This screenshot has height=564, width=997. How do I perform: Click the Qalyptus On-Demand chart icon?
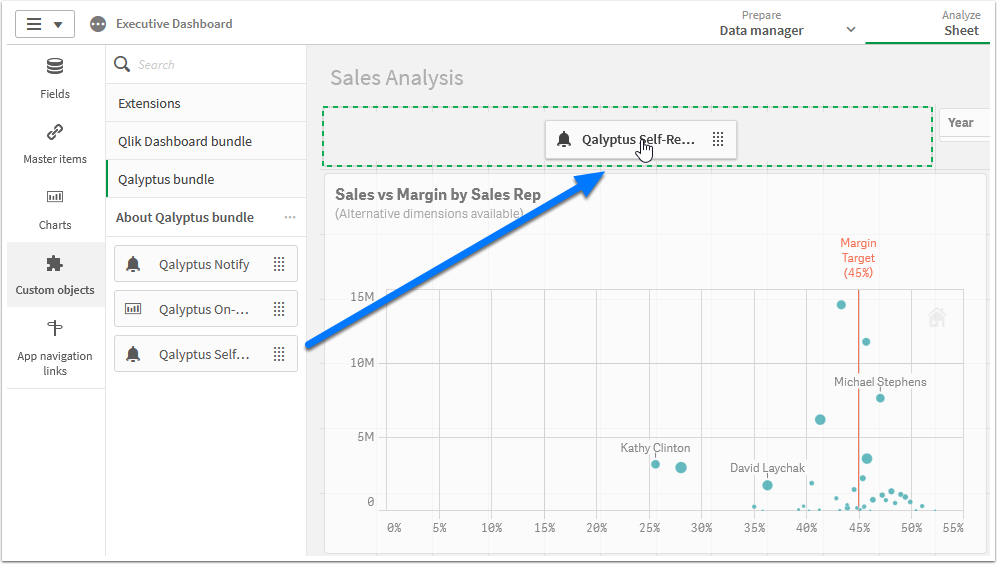[x=133, y=309]
